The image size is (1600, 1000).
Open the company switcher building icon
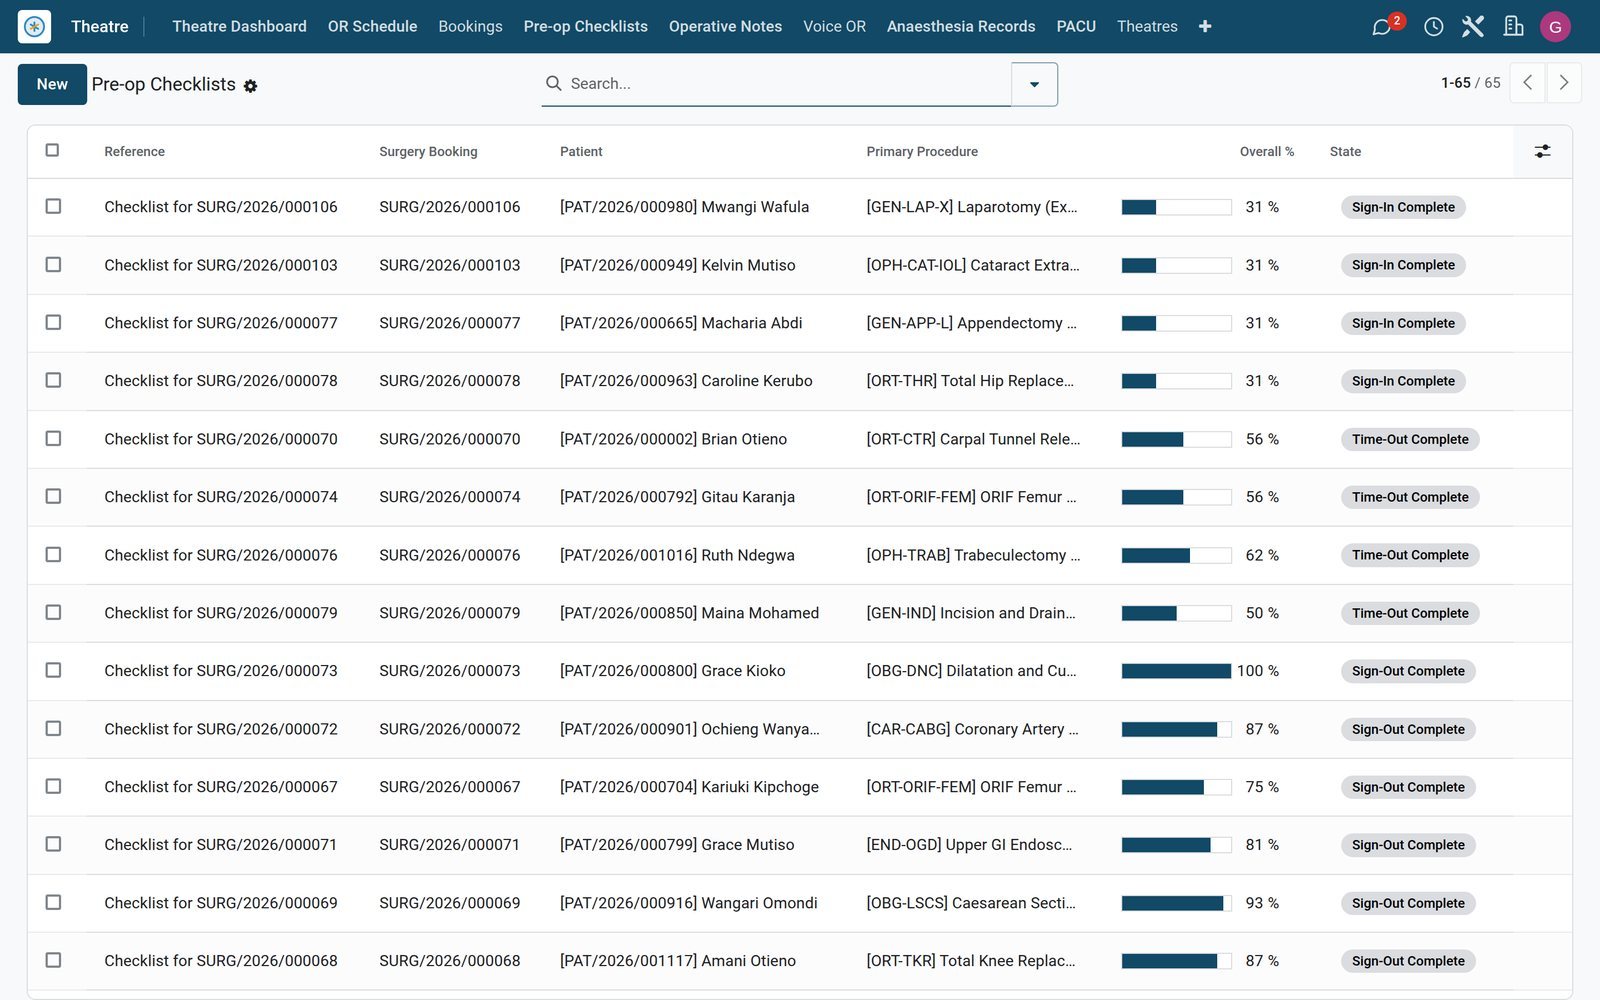pyautogui.click(x=1513, y=27)
